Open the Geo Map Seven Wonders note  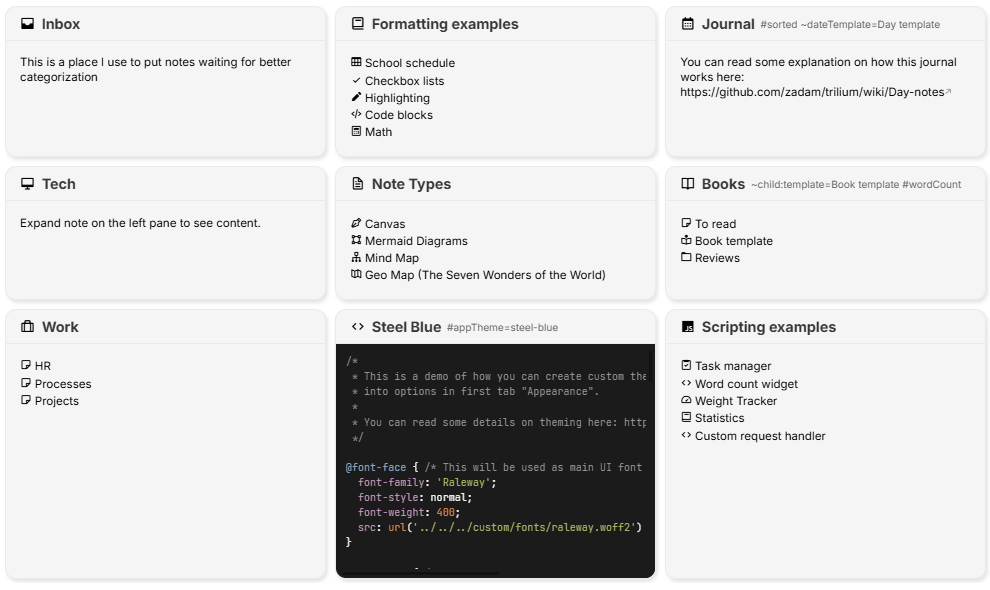tap(485, 275)
